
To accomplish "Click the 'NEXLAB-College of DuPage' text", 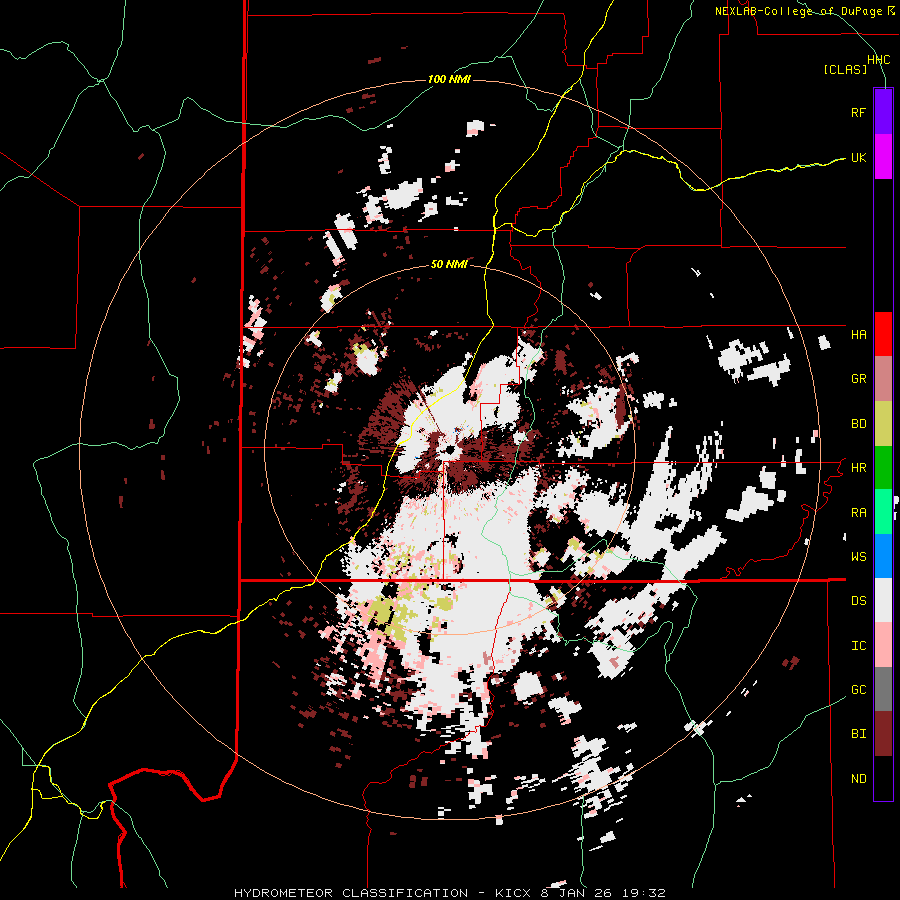I will coord(798,11).
